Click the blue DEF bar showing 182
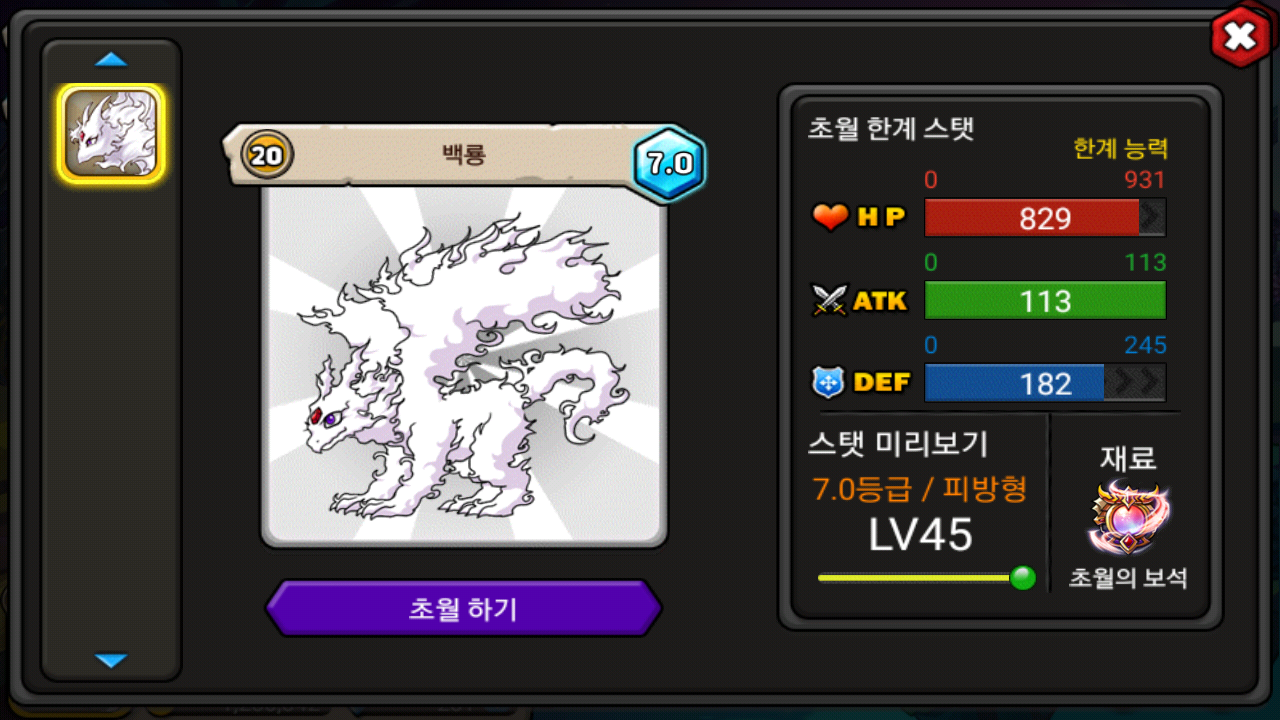The width and height of the screenshot is (1280, 720). coord(1014,383)
